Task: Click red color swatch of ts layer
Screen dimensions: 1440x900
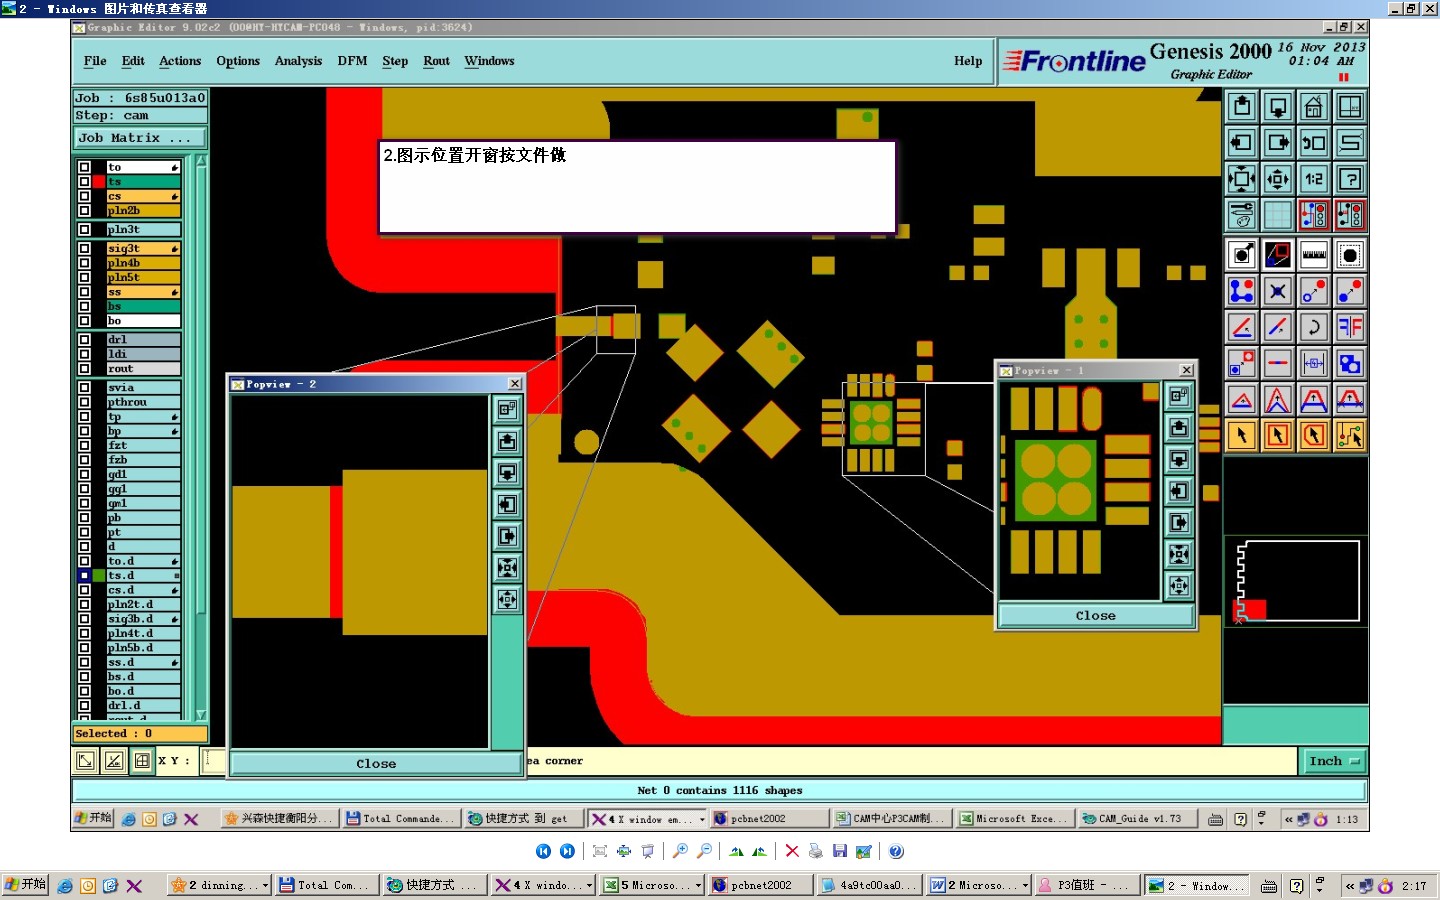Action: click(x=99, y=182)
